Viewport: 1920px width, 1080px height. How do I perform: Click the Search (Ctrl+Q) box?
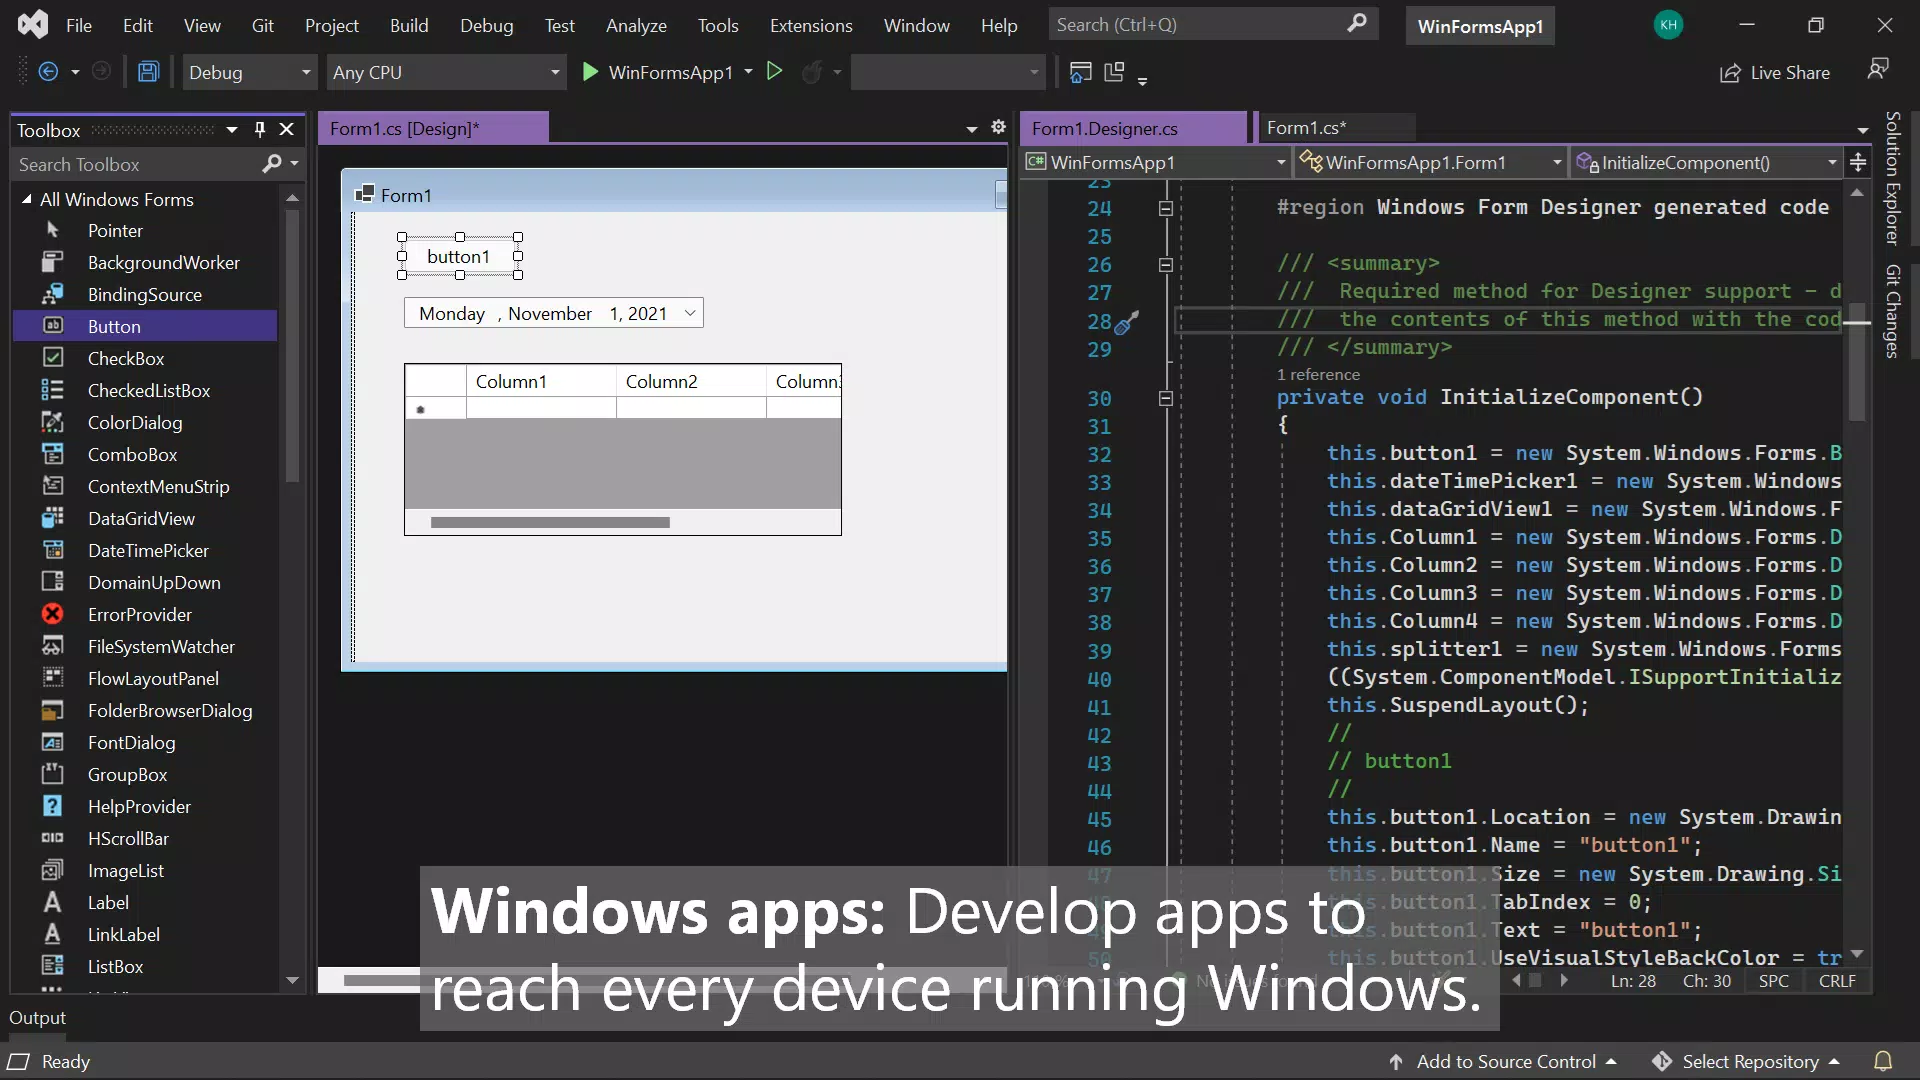(1213, 24)
